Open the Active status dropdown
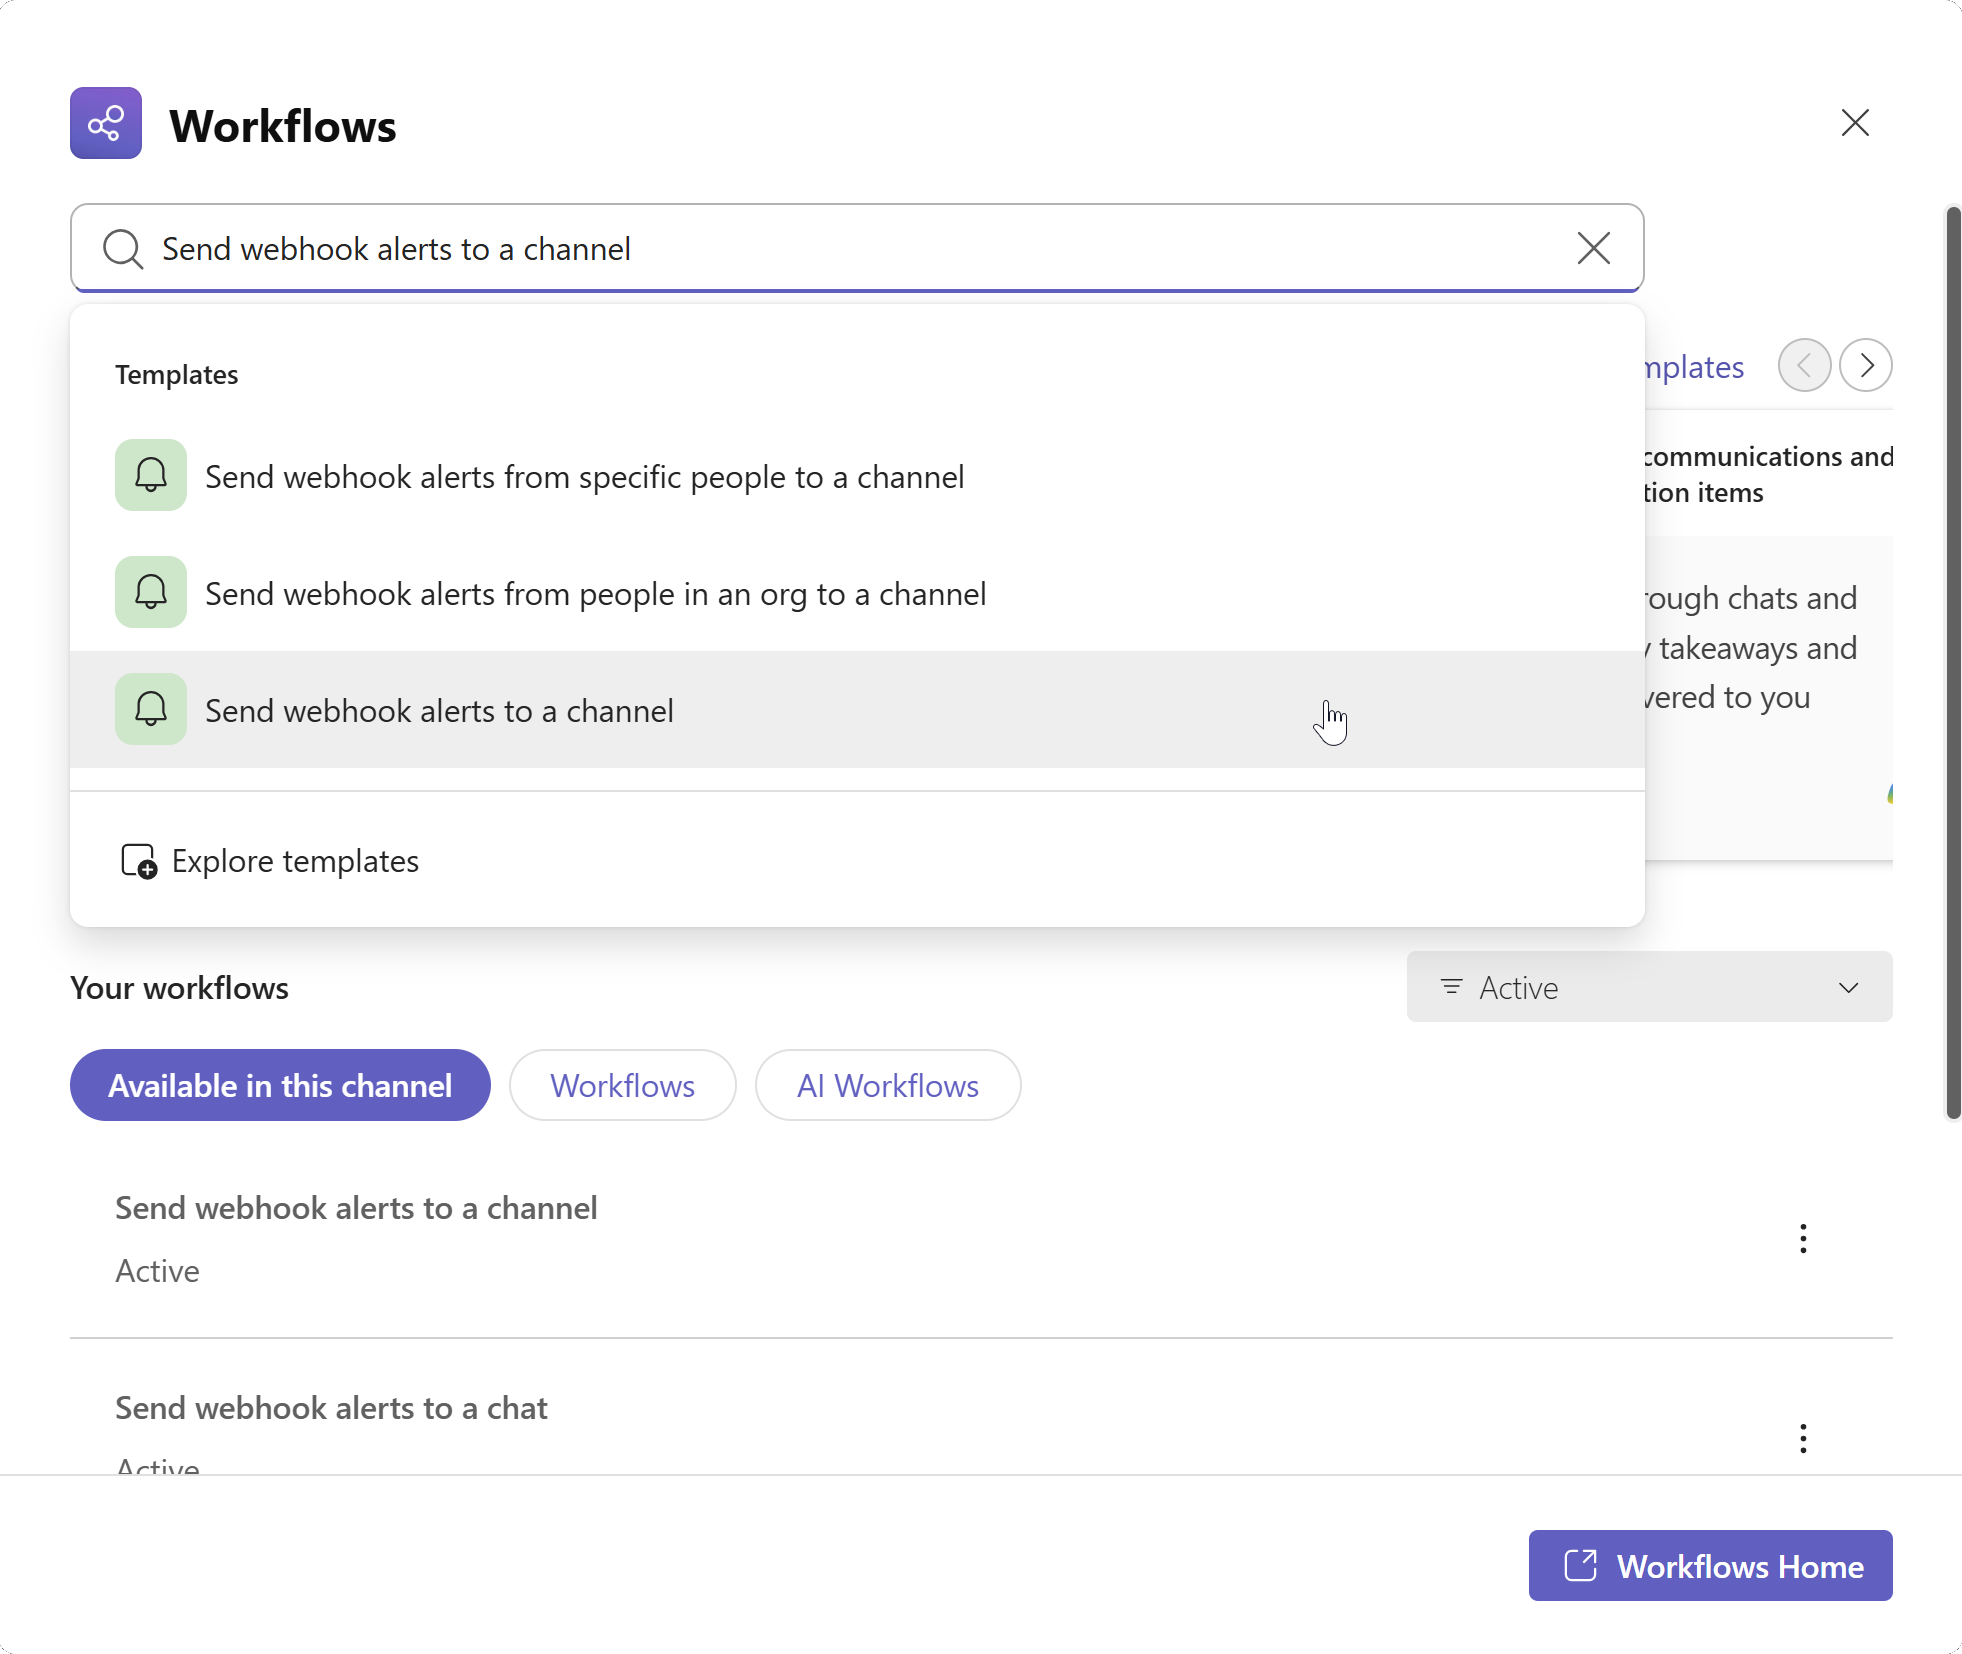Image resolution: width=1962 pixels, height=1654 pixels. (1846, 987)
